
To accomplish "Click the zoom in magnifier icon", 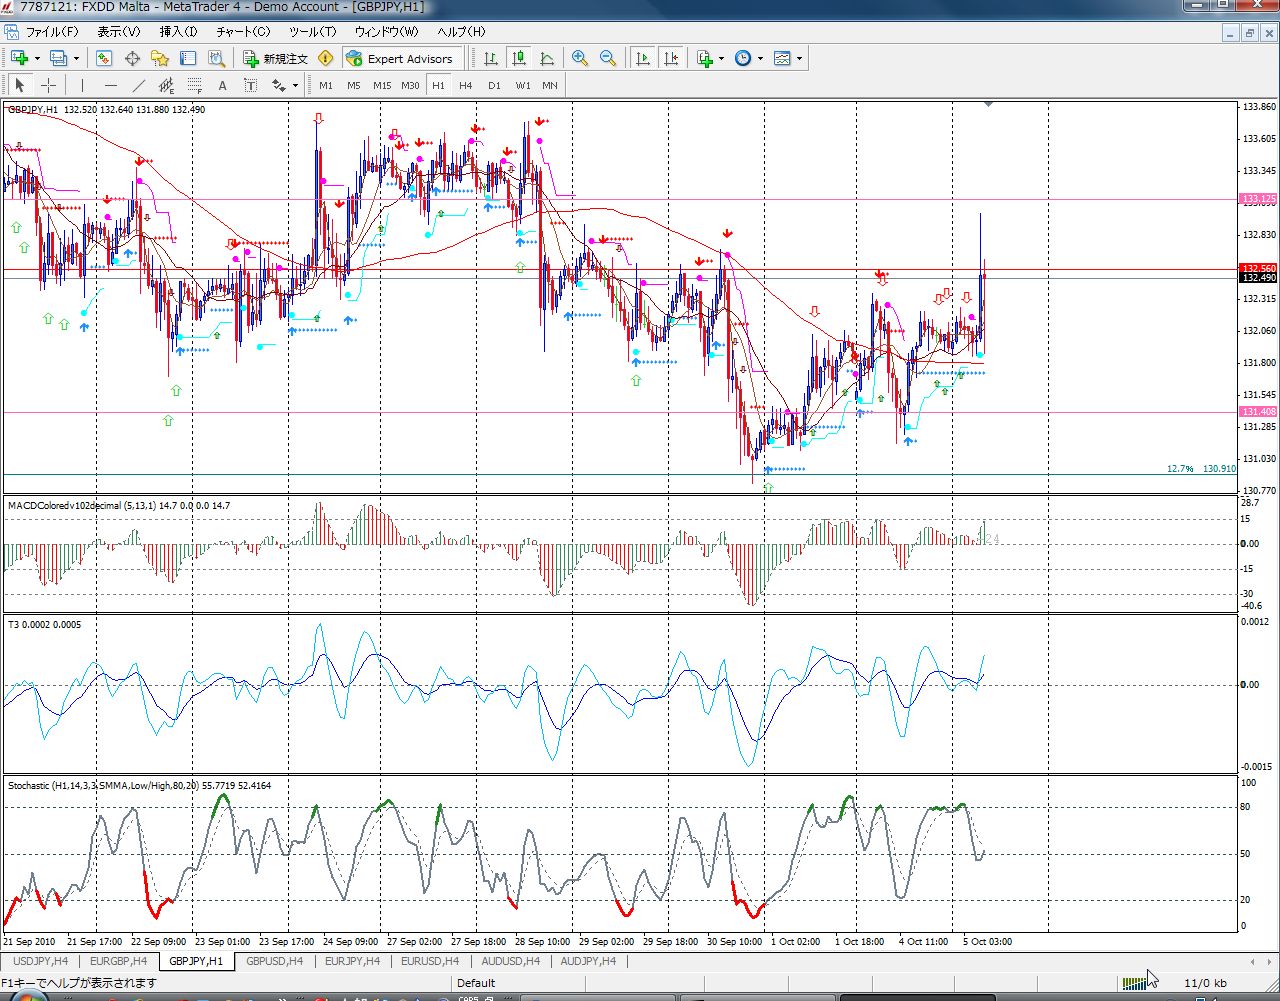I will [580, 59].
